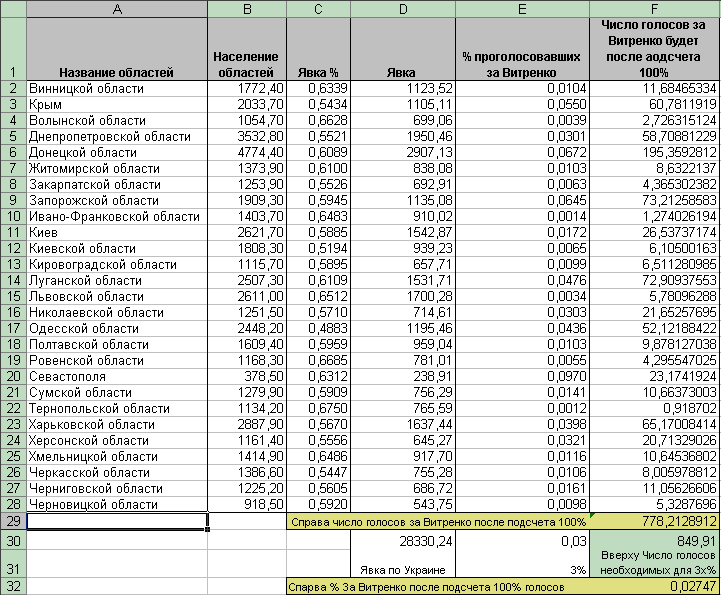Image resolution: width=721 pixels, height=595 pixels.
Task: Click cell 'Винницкой области'
Action: click(117, 88)
